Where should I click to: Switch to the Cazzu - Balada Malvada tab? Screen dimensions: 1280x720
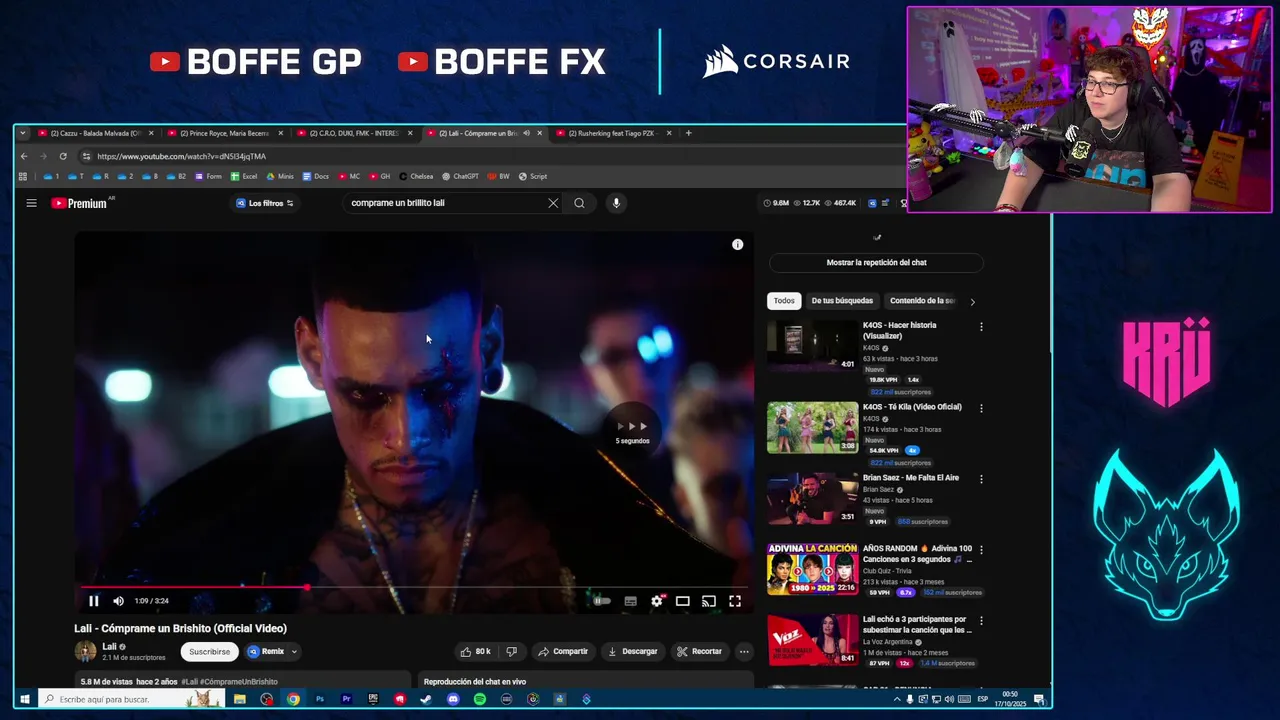(x=96, y=133)
